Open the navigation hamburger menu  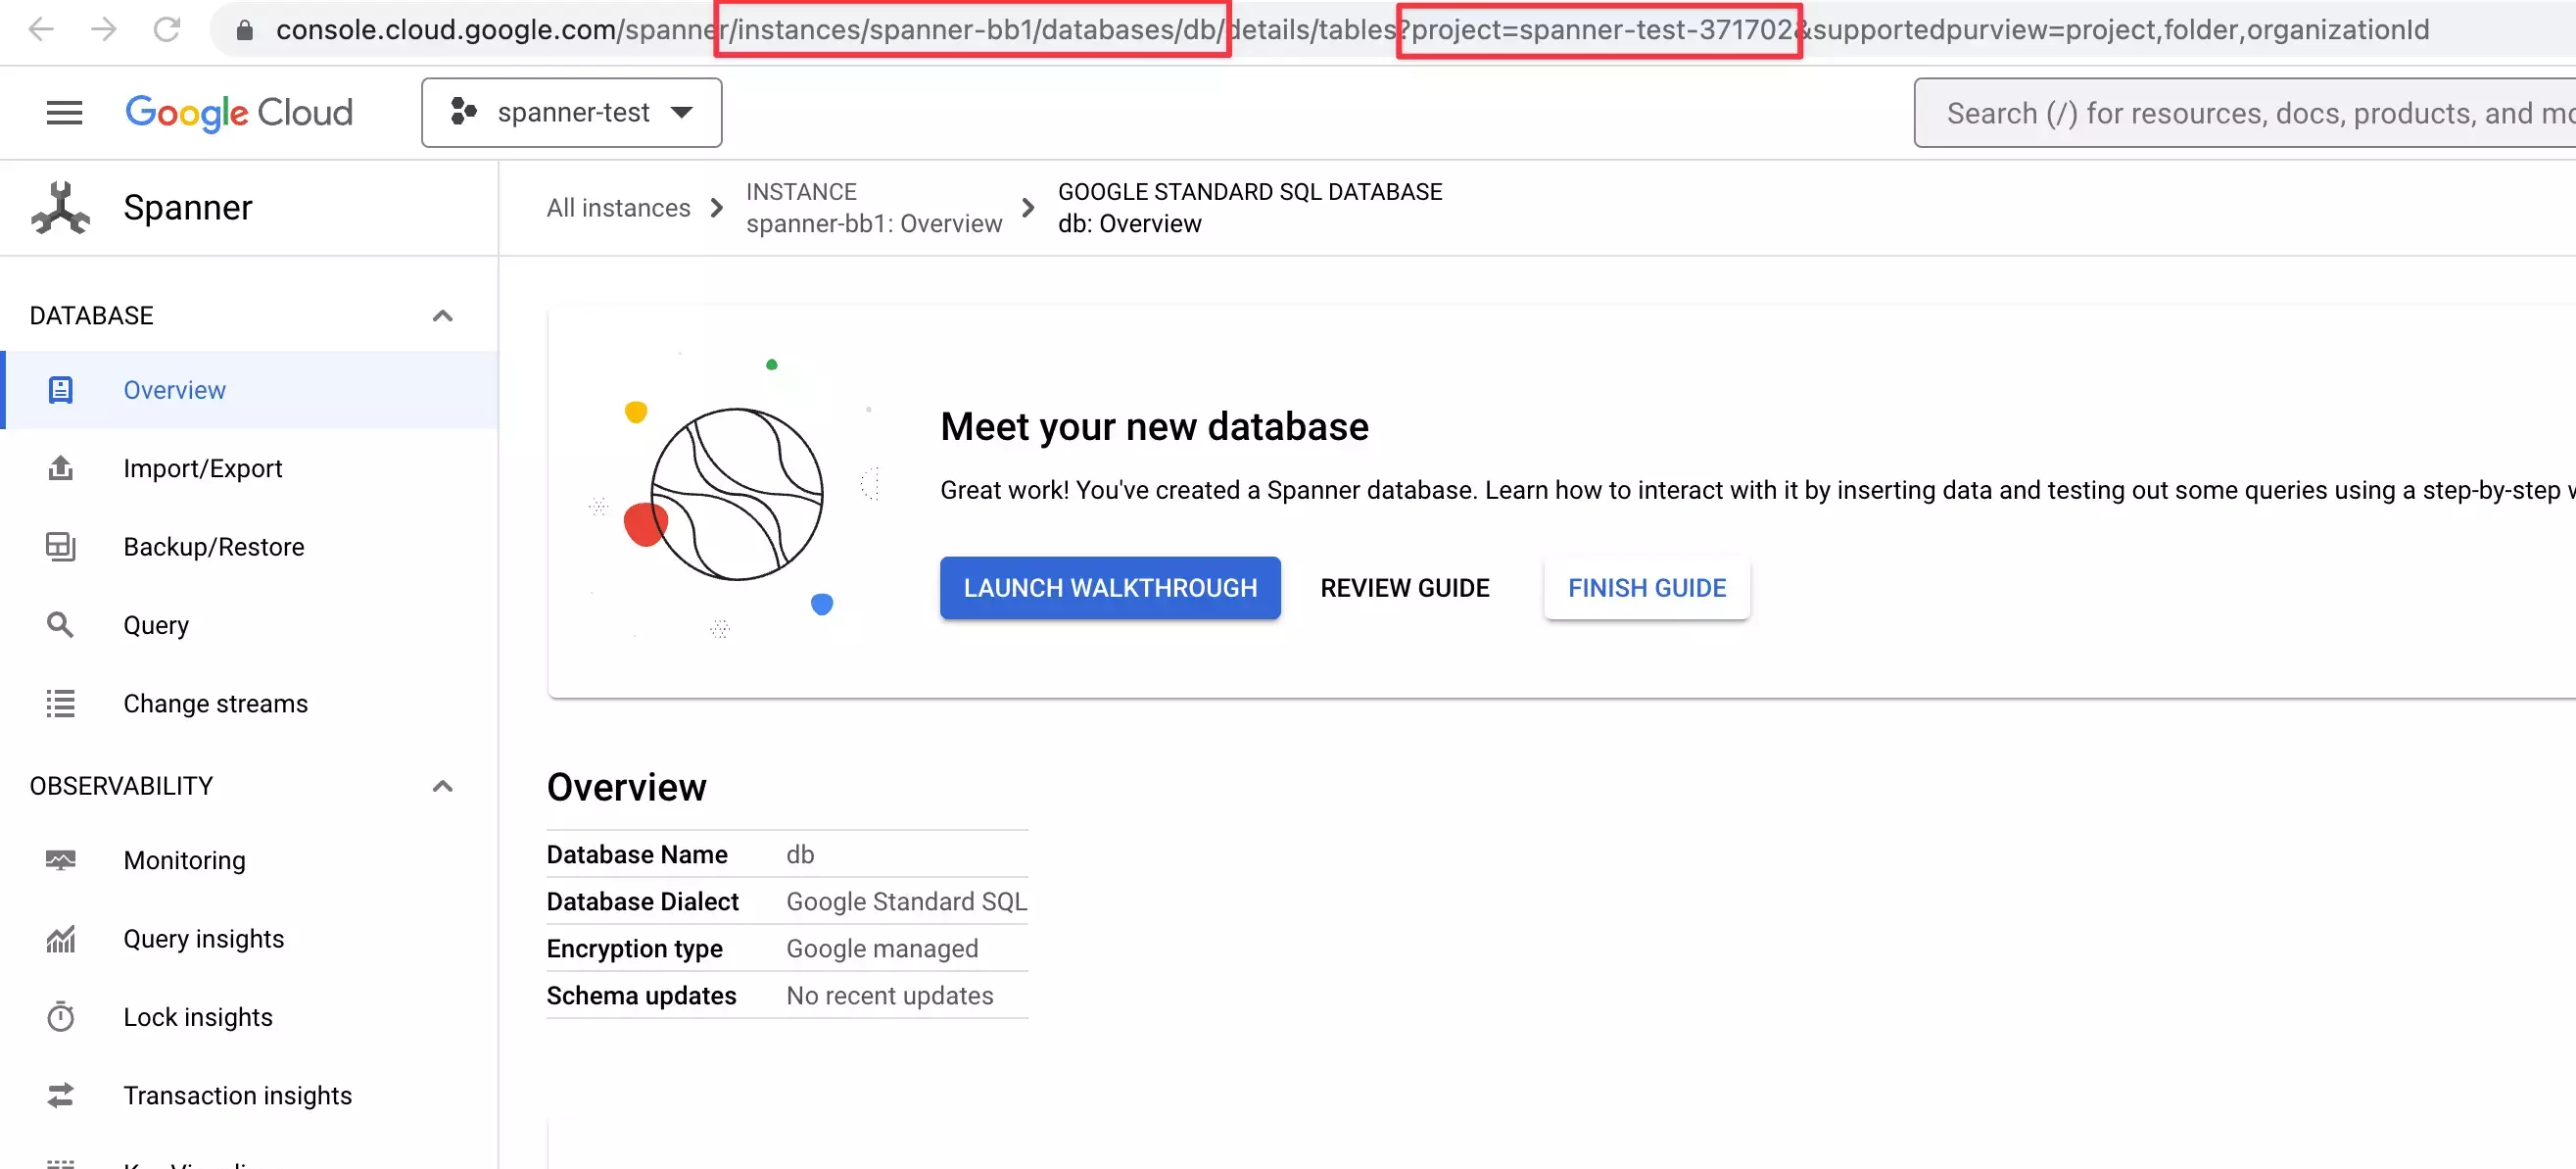[64, 112]
